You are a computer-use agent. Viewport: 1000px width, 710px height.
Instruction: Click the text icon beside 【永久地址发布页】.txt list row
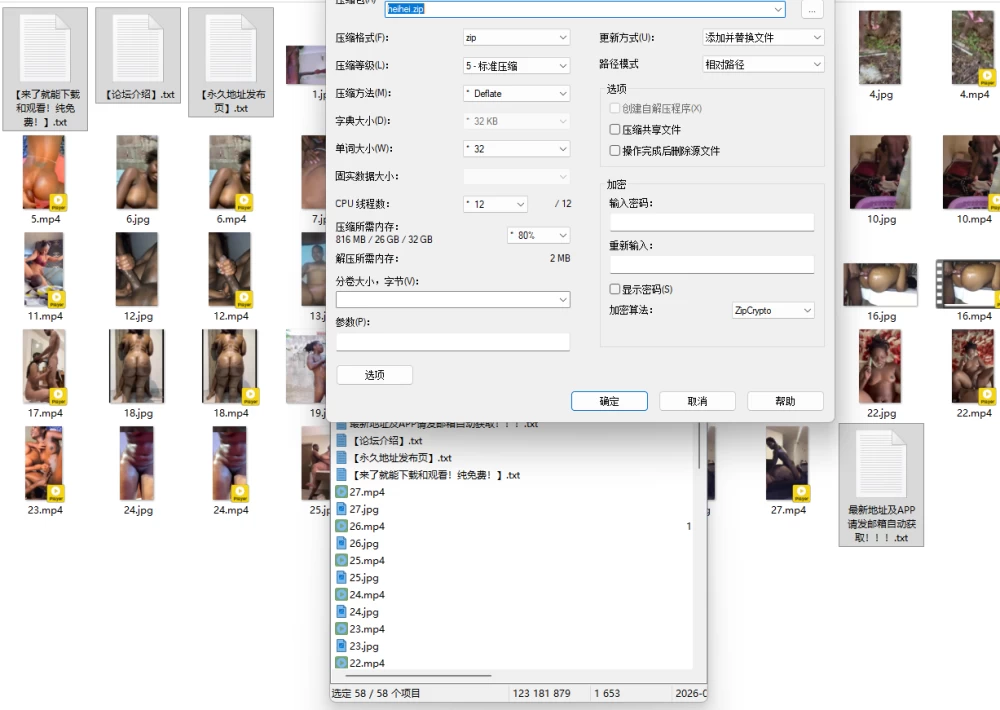point(341,458)
